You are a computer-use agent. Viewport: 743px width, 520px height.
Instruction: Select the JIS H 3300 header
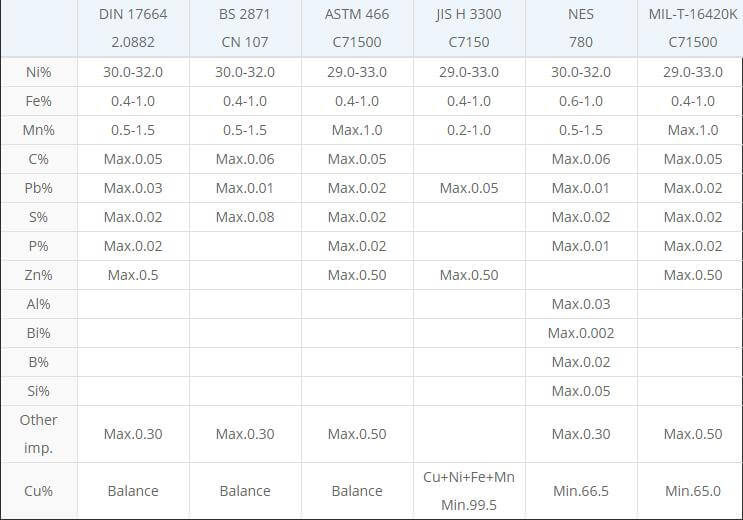pyautogui.click(x=469, y=14)
